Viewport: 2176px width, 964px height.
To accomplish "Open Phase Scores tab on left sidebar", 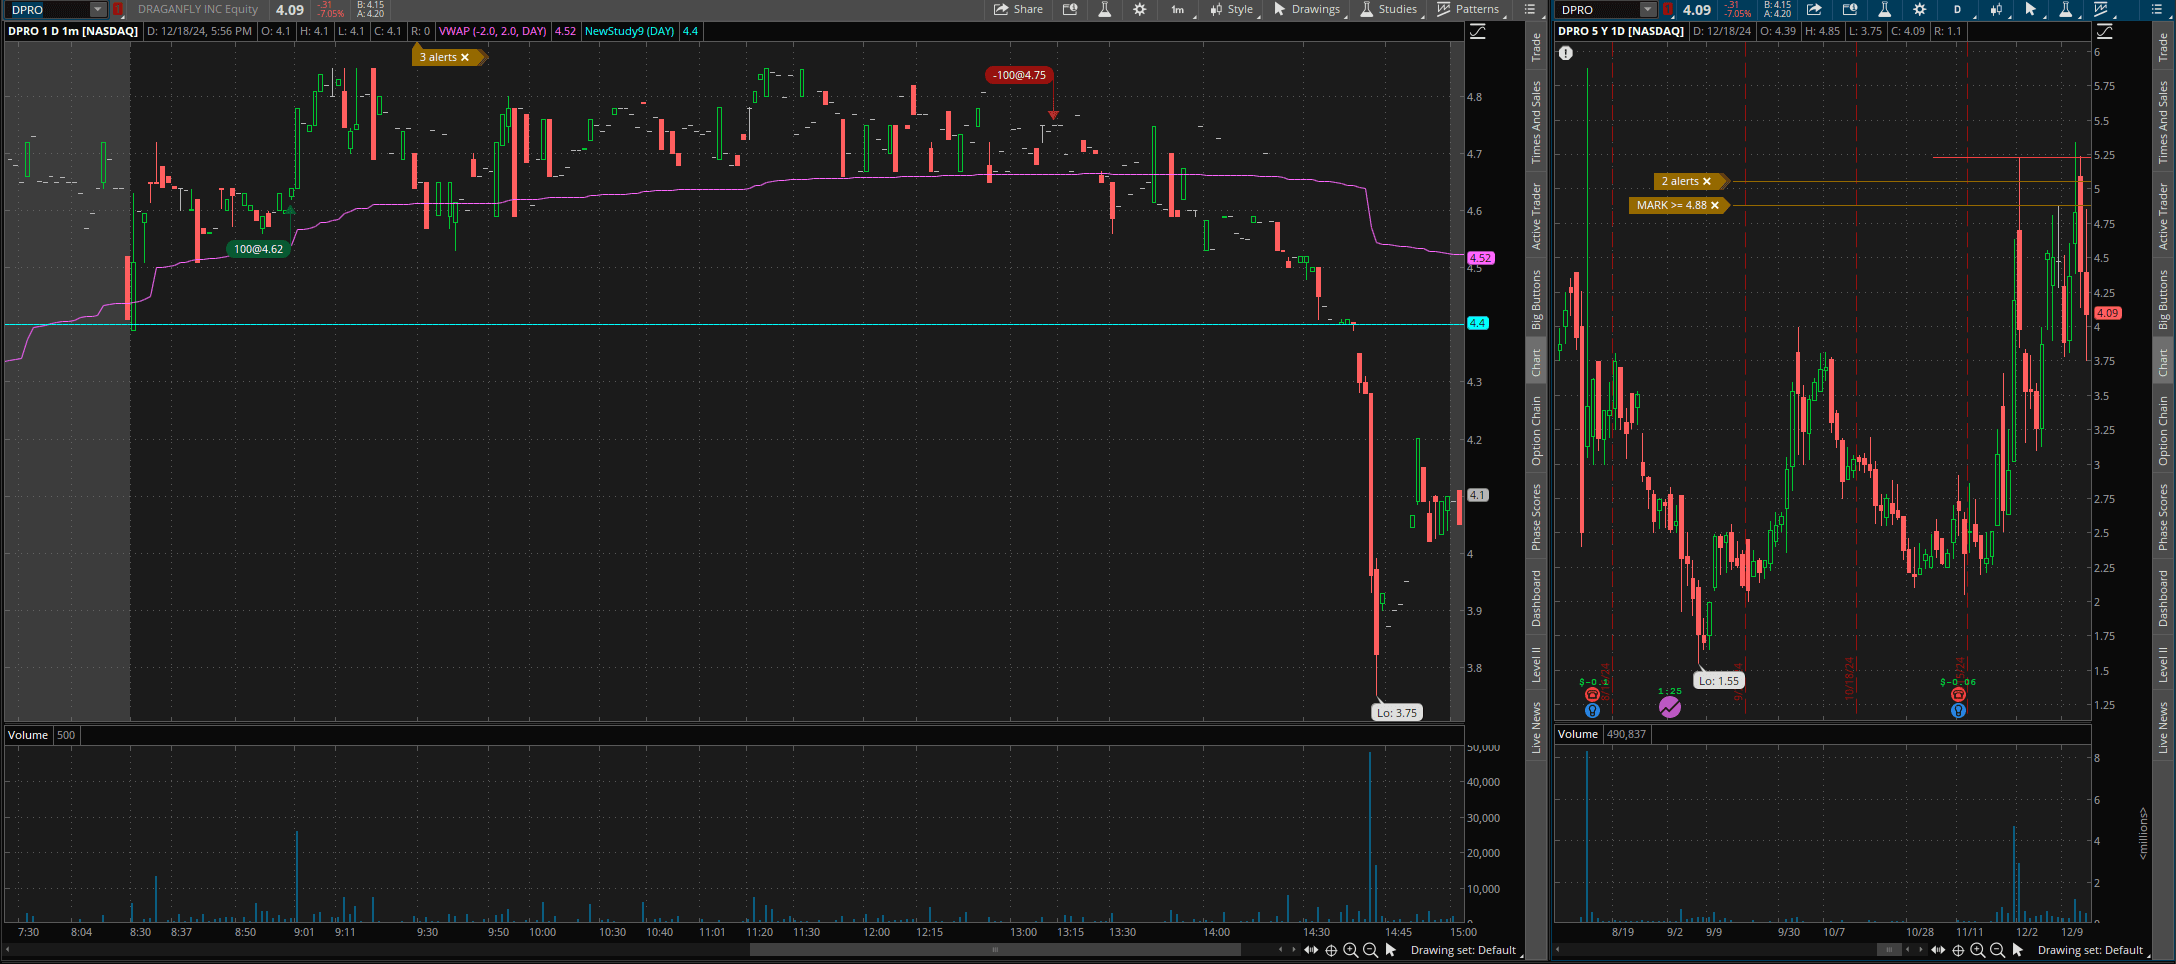I will [x=1536, y=516].
